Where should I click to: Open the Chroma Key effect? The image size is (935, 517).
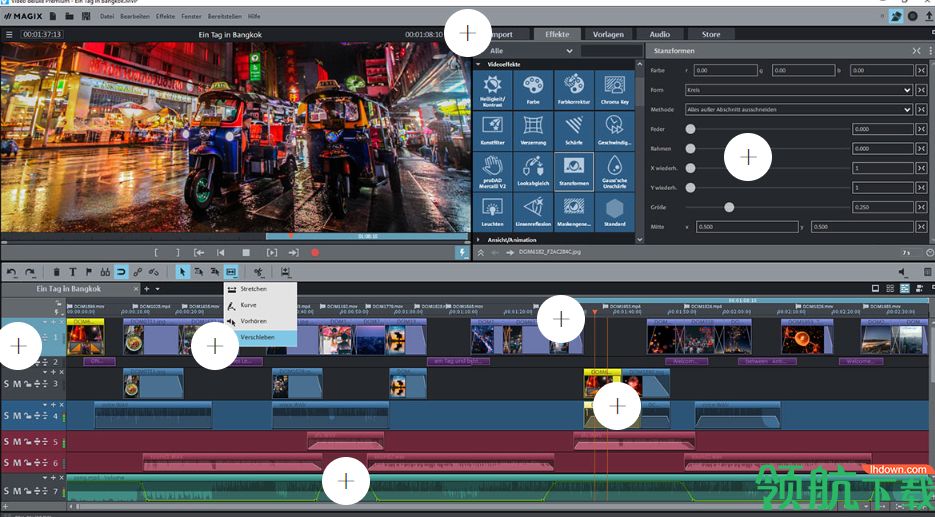pos(614,90)
